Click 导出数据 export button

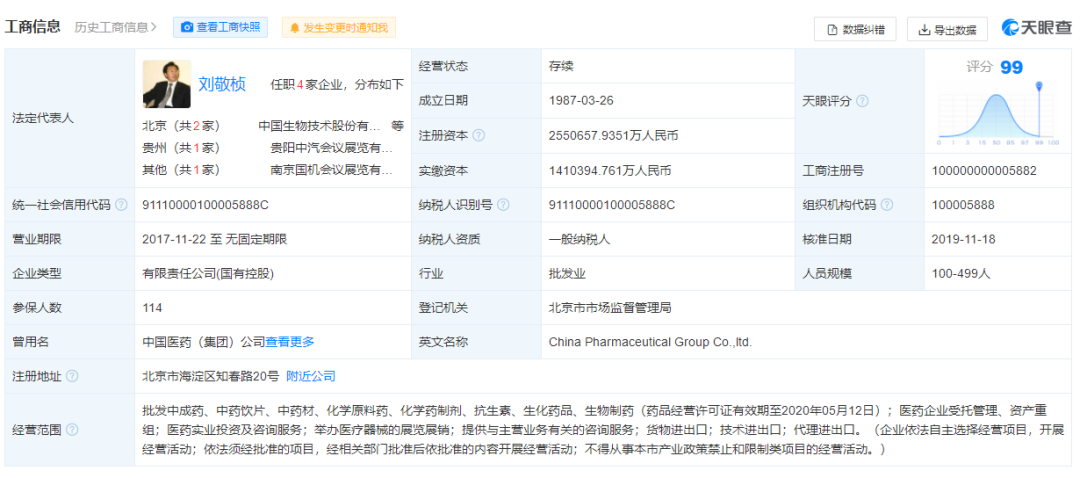(x=947, y=29)
